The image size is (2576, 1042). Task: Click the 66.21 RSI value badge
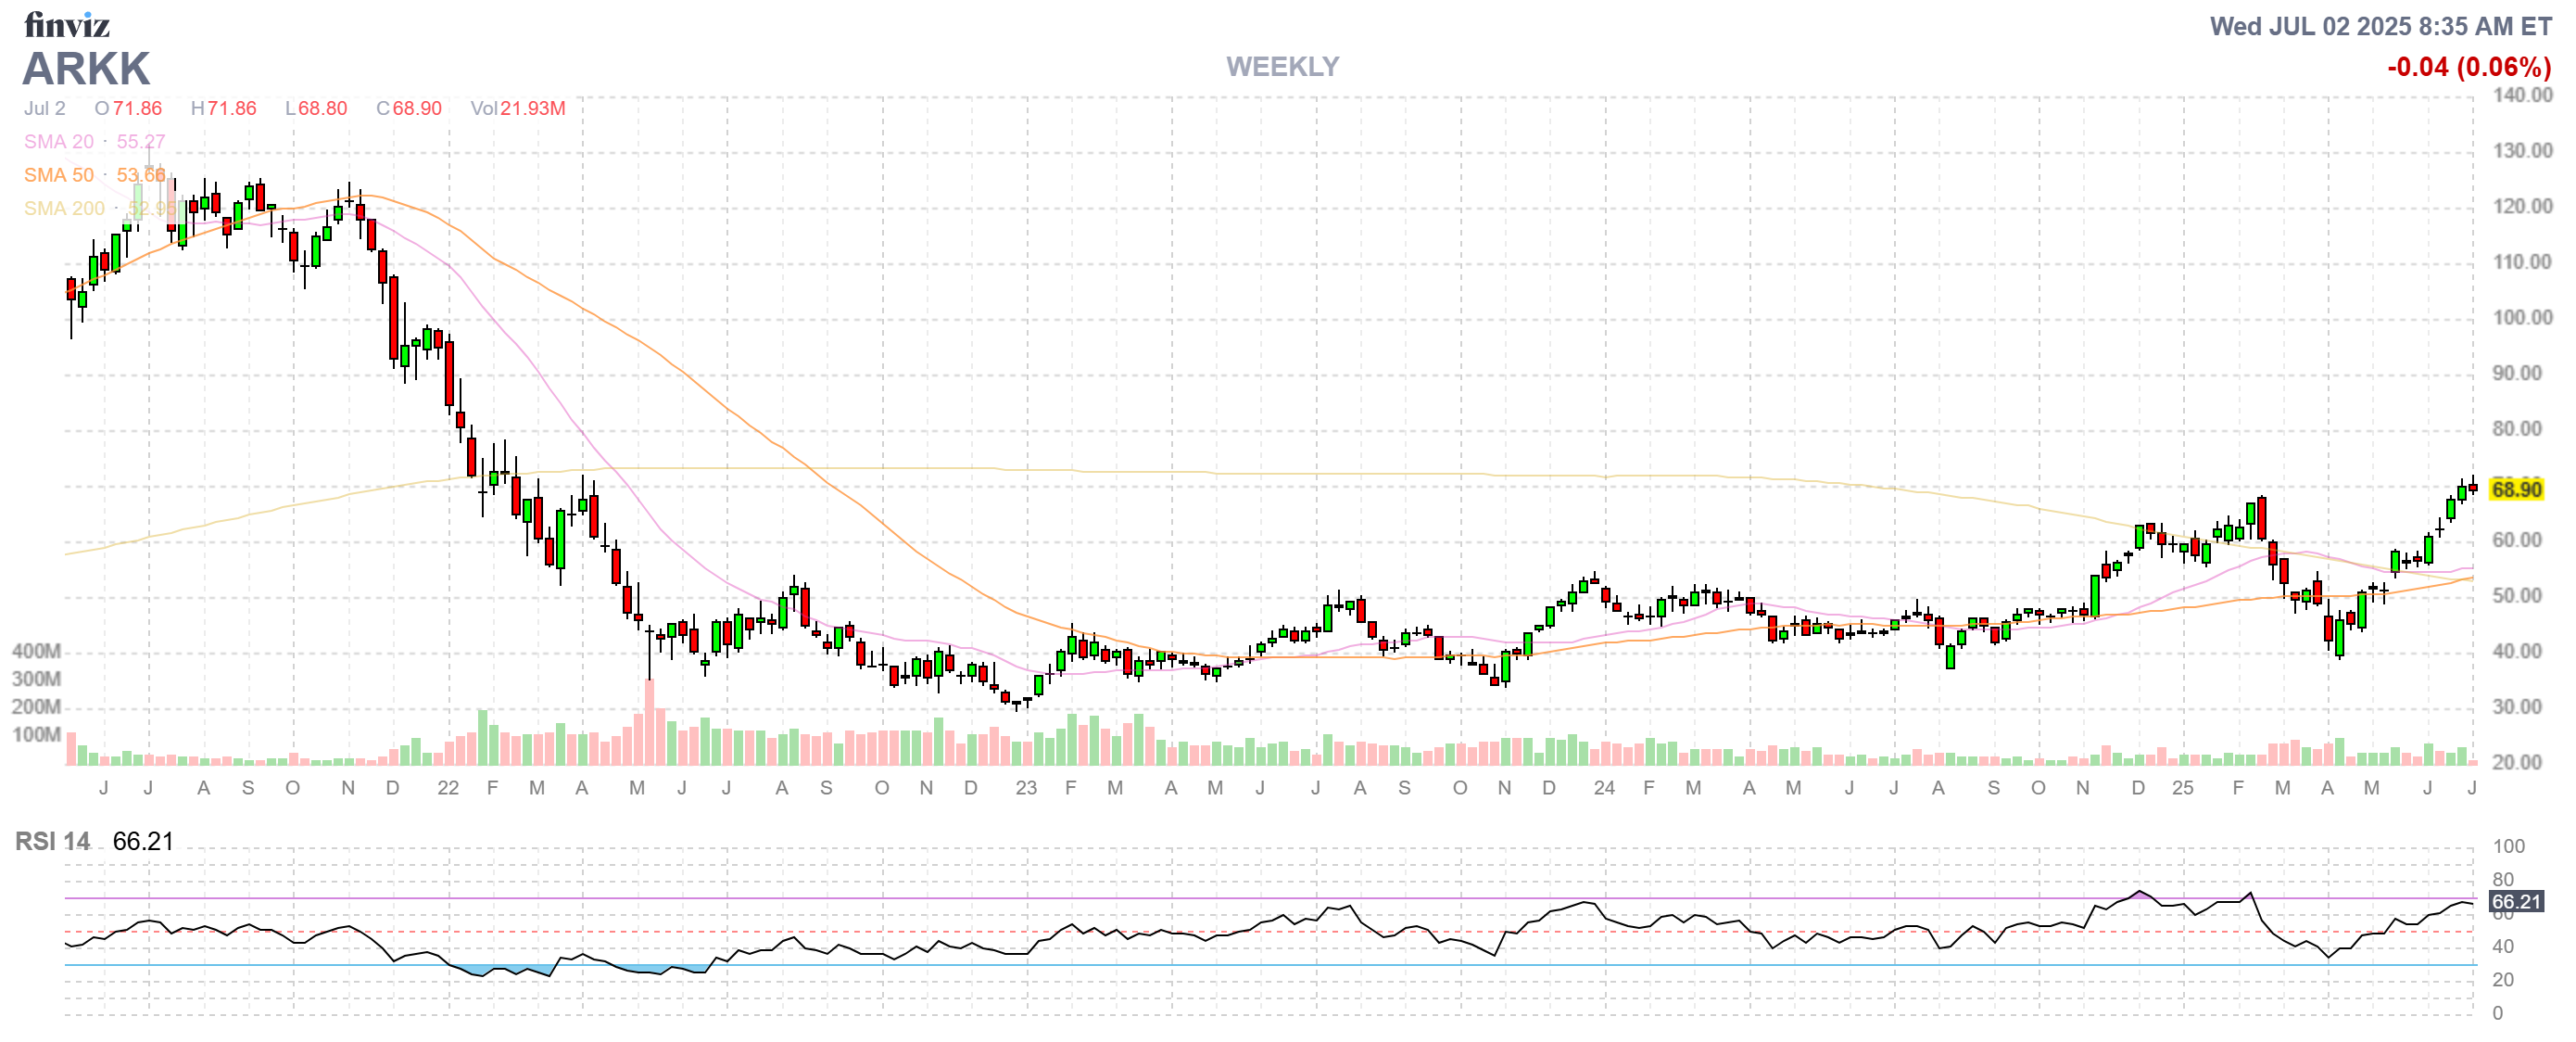pyautogui.click(x=2516, y=901)
